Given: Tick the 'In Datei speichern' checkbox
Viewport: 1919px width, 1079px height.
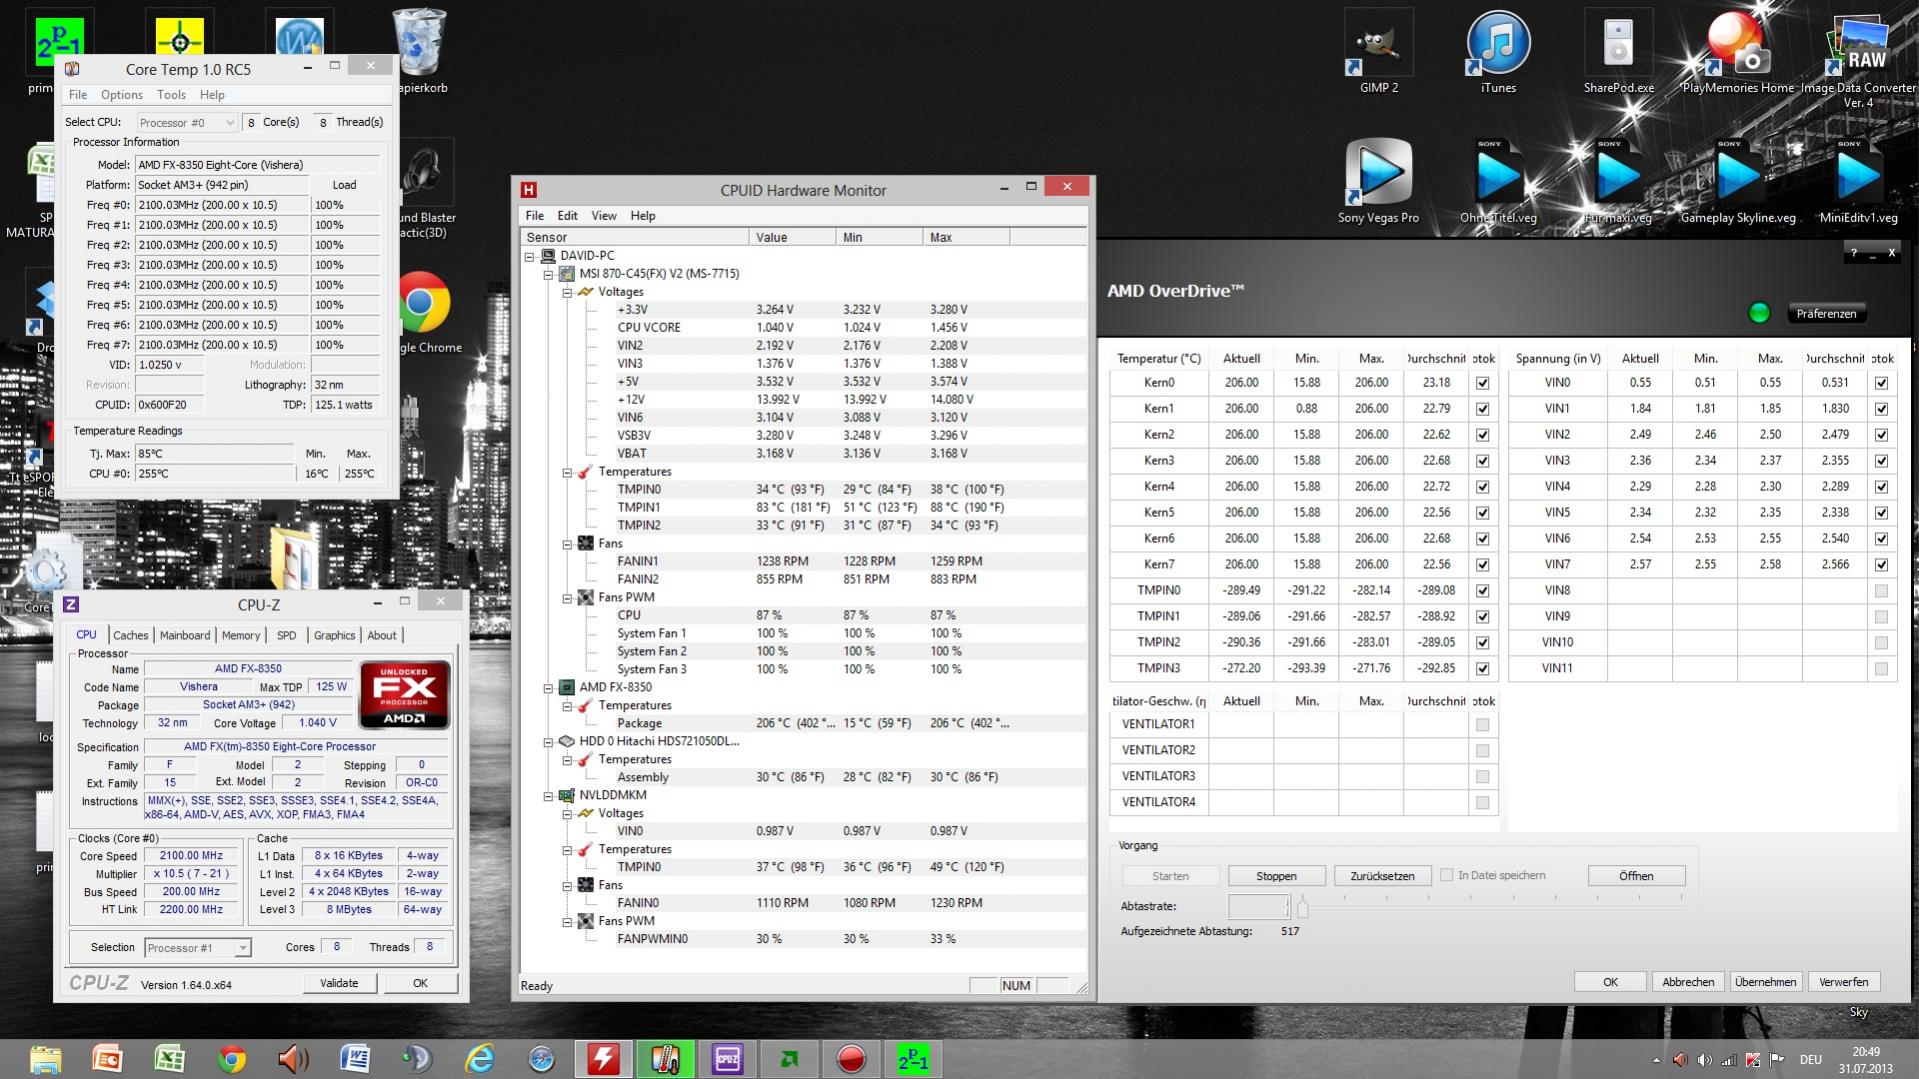Looking at the screenshot, I should coord(1446,875).
